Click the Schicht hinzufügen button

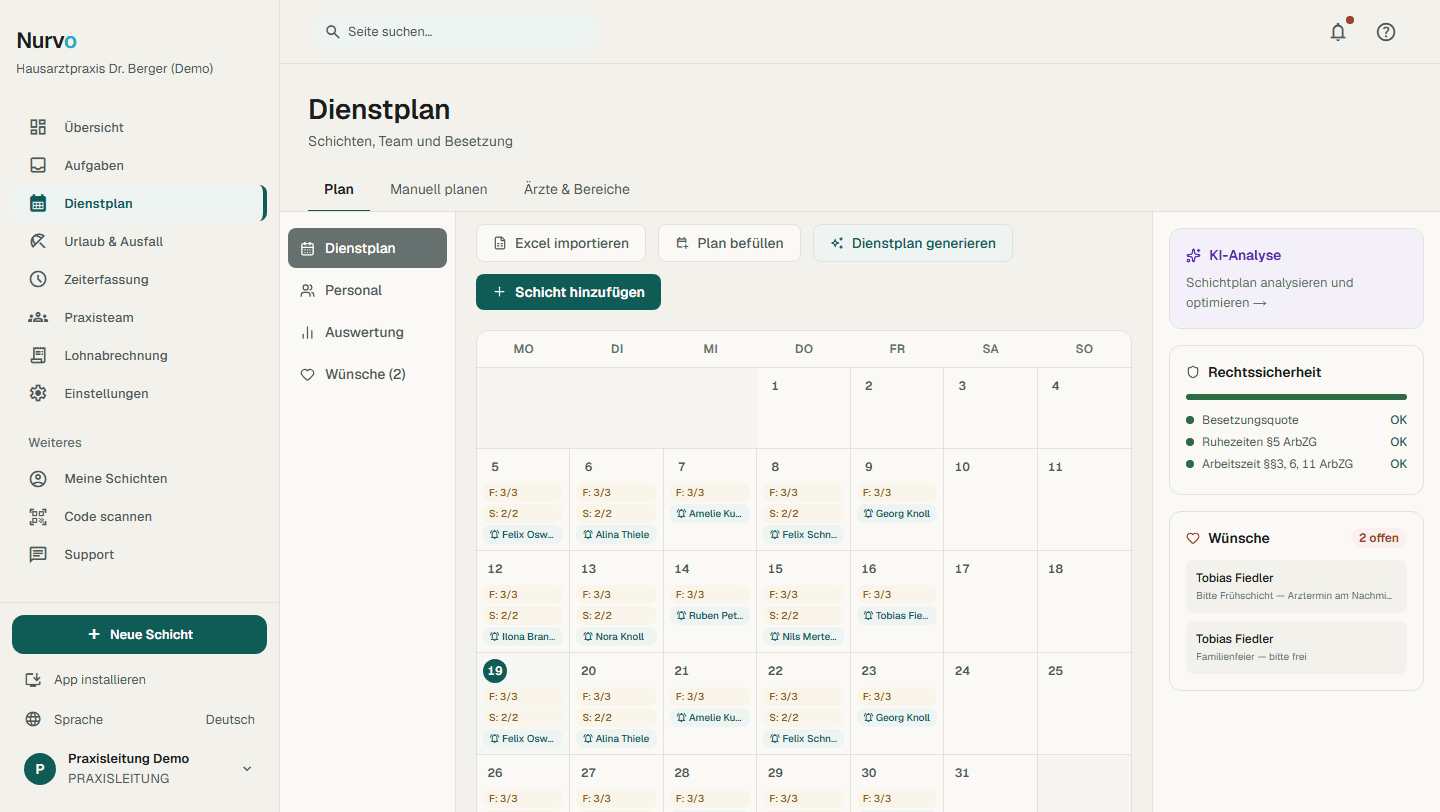568,292
